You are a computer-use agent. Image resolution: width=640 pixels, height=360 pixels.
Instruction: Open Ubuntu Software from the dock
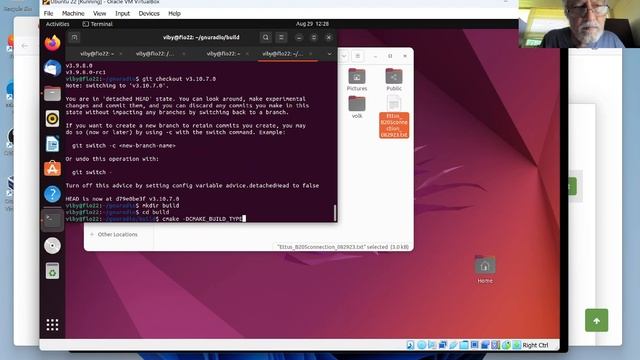click(52, 169)
